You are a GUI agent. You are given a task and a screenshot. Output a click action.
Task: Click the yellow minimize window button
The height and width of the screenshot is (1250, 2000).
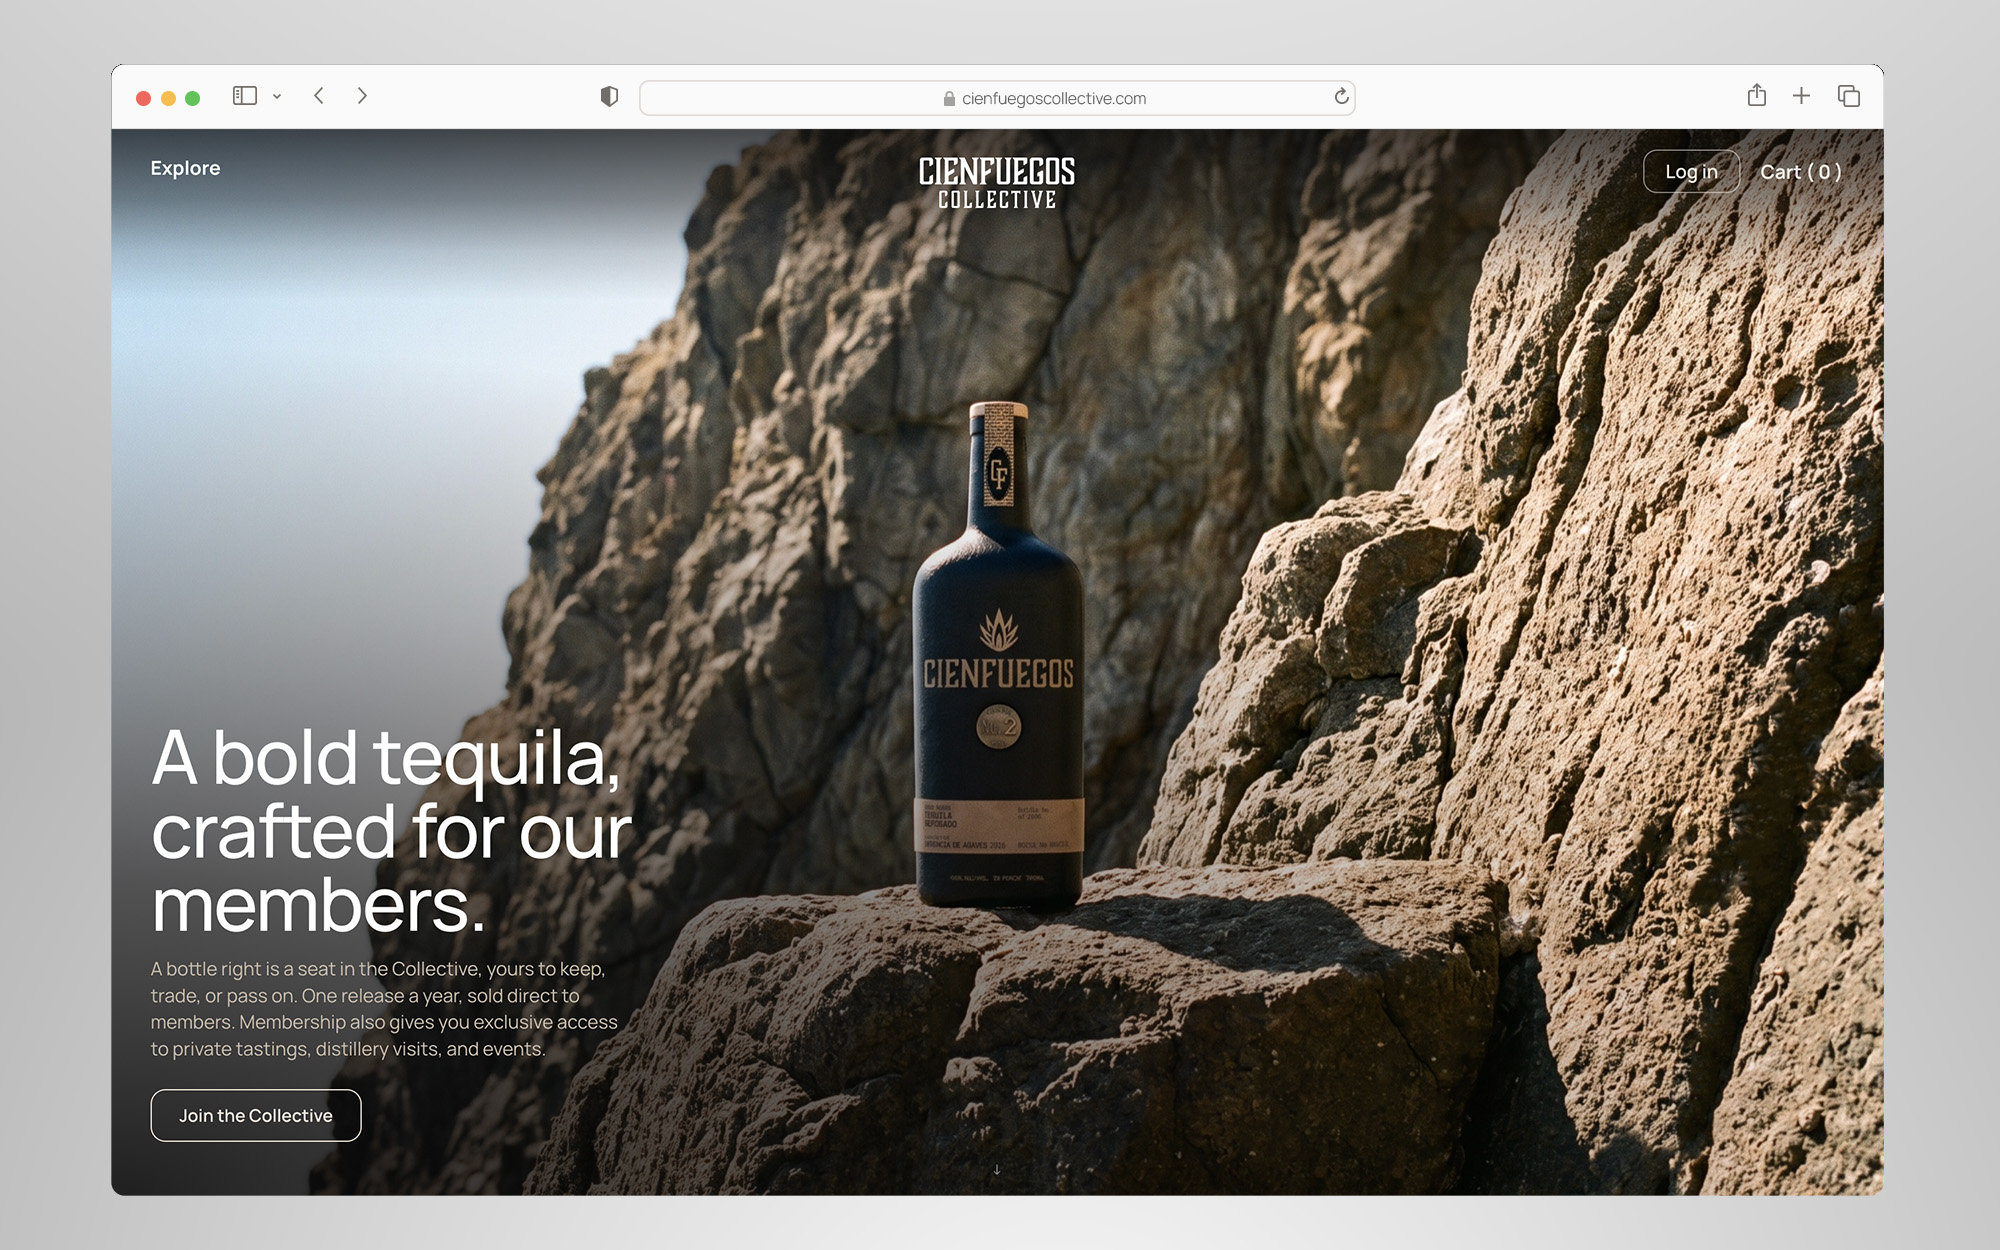coord(168,98)
